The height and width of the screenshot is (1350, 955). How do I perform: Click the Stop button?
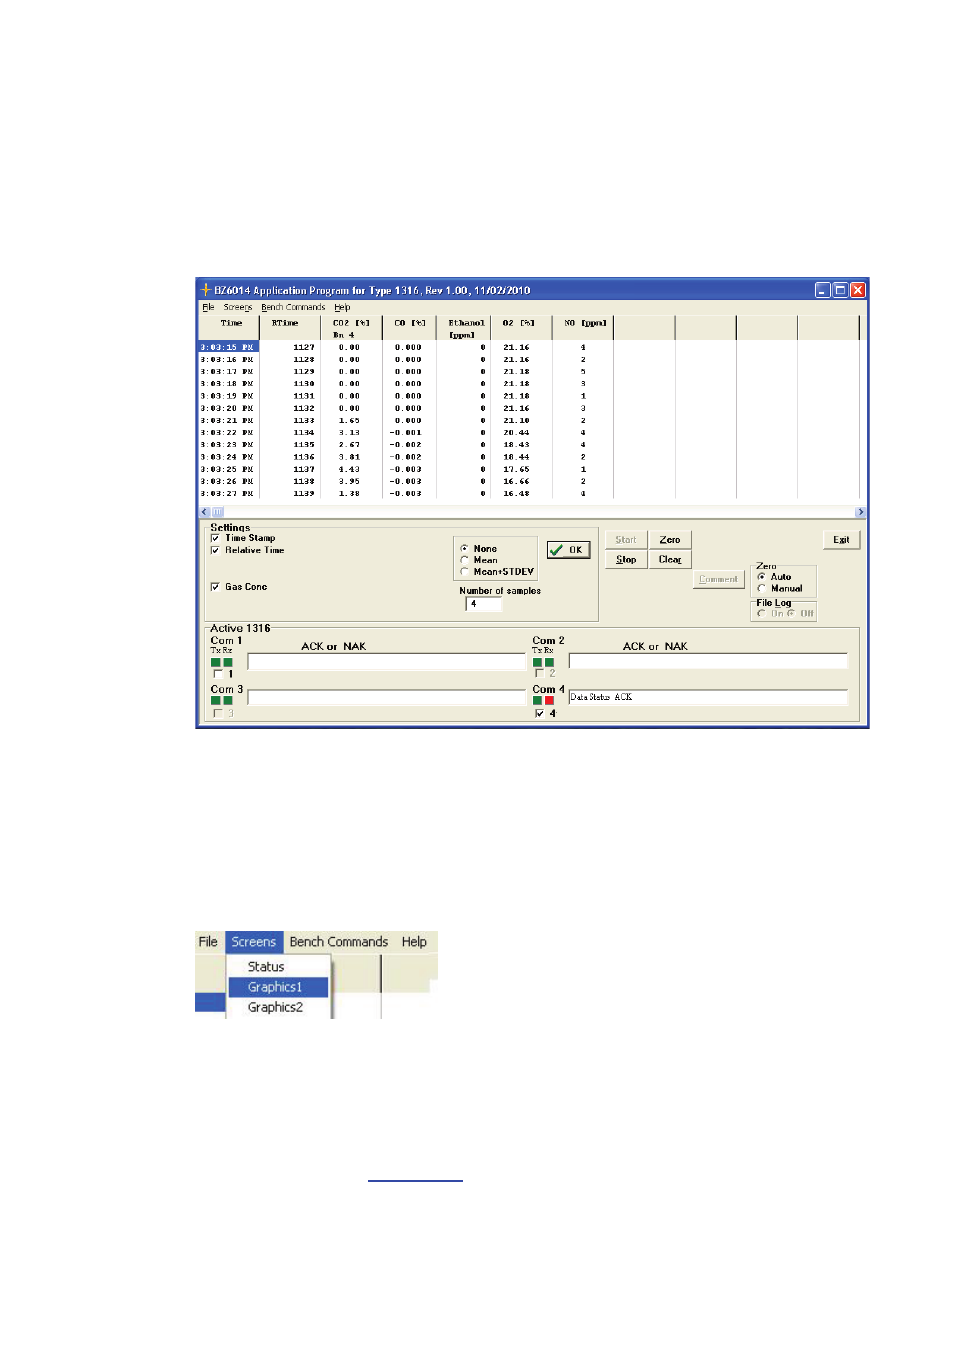pyautogui.click(x=626, y=560)
